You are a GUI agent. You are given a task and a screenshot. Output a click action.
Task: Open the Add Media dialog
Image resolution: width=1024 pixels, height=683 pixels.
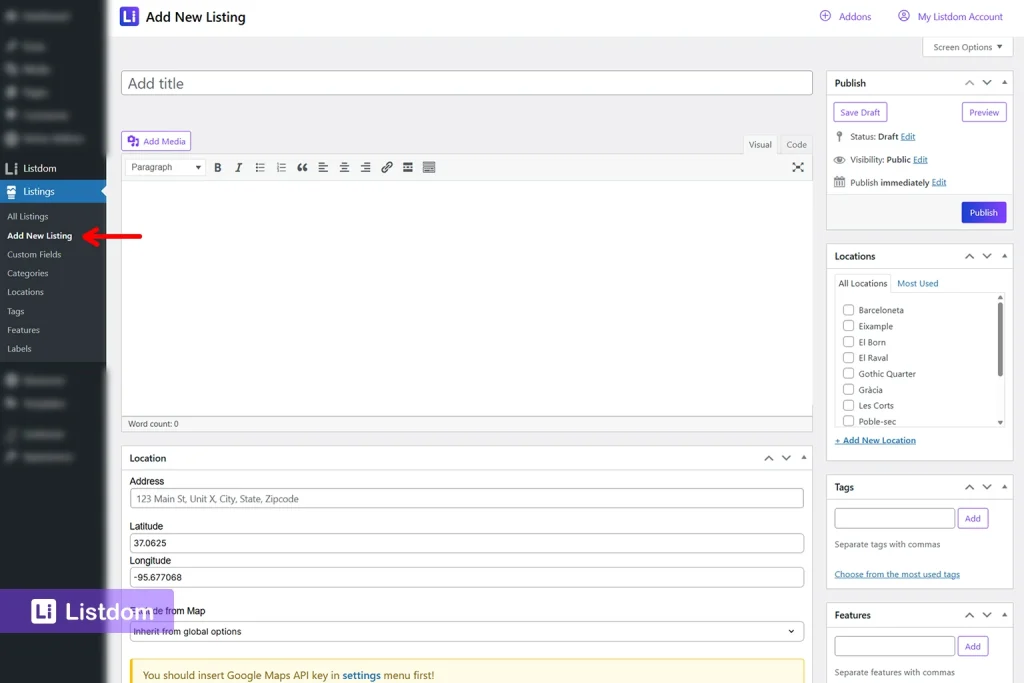(x=156, y=141)
